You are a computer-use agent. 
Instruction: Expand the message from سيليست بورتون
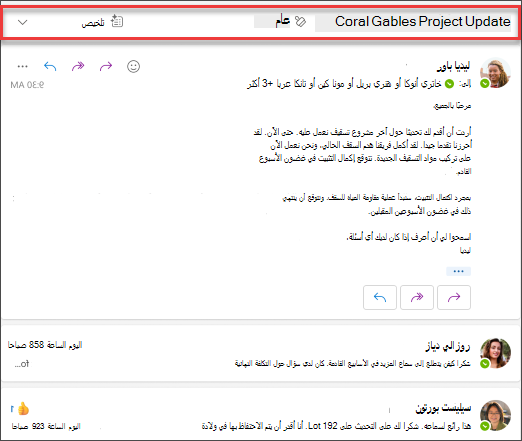pyautogui.click(x=260, y=415)
